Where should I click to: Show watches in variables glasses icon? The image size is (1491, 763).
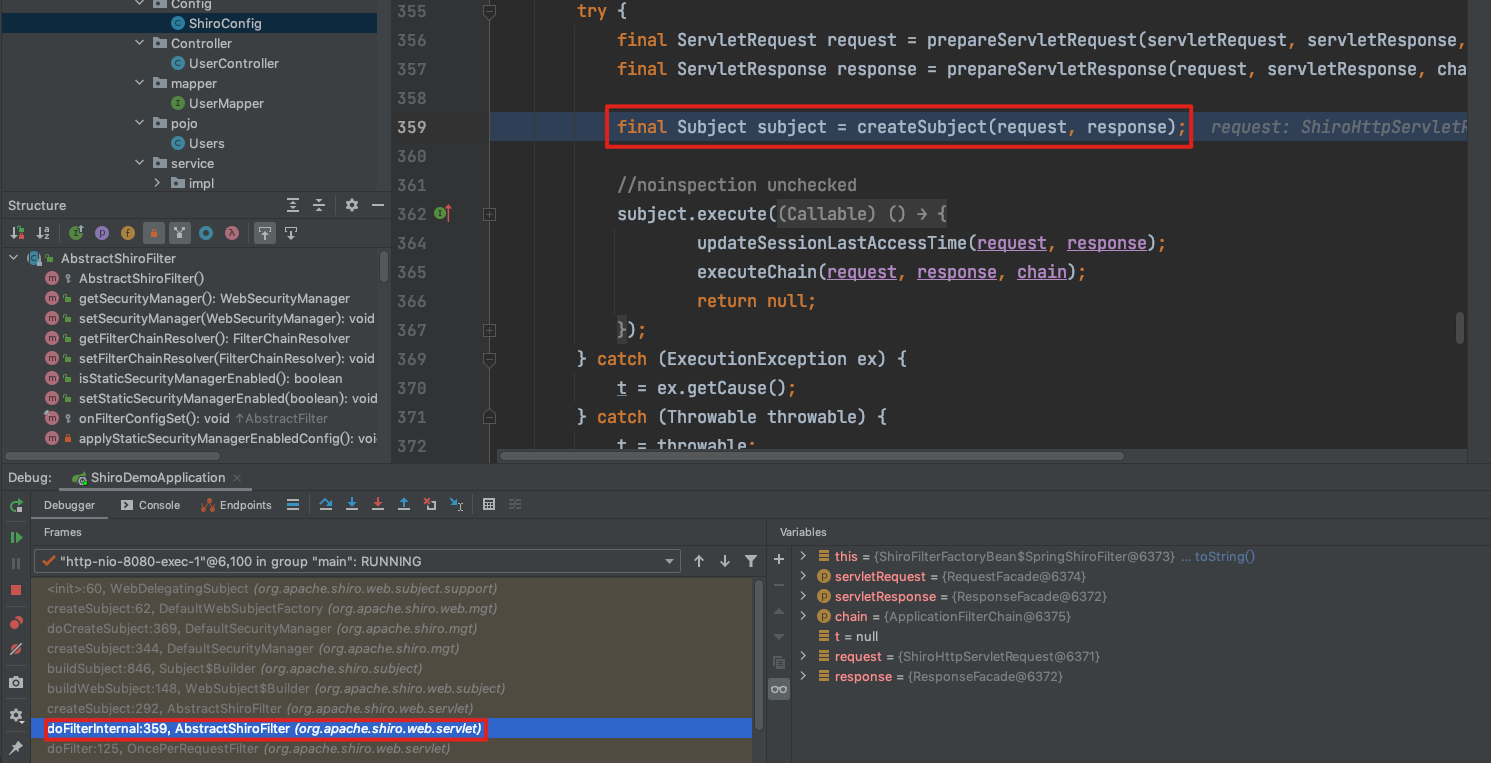click(779, 689)
